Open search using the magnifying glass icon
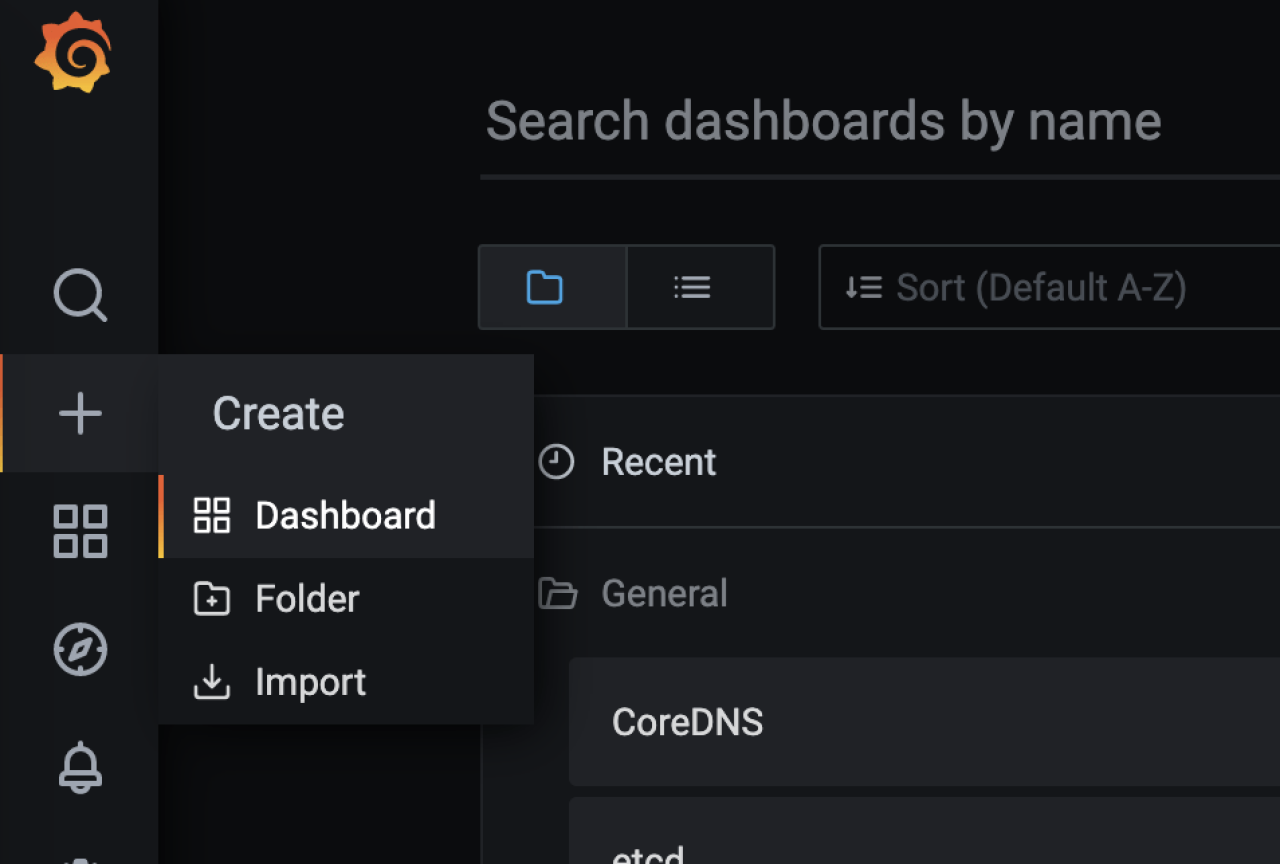 79,295
